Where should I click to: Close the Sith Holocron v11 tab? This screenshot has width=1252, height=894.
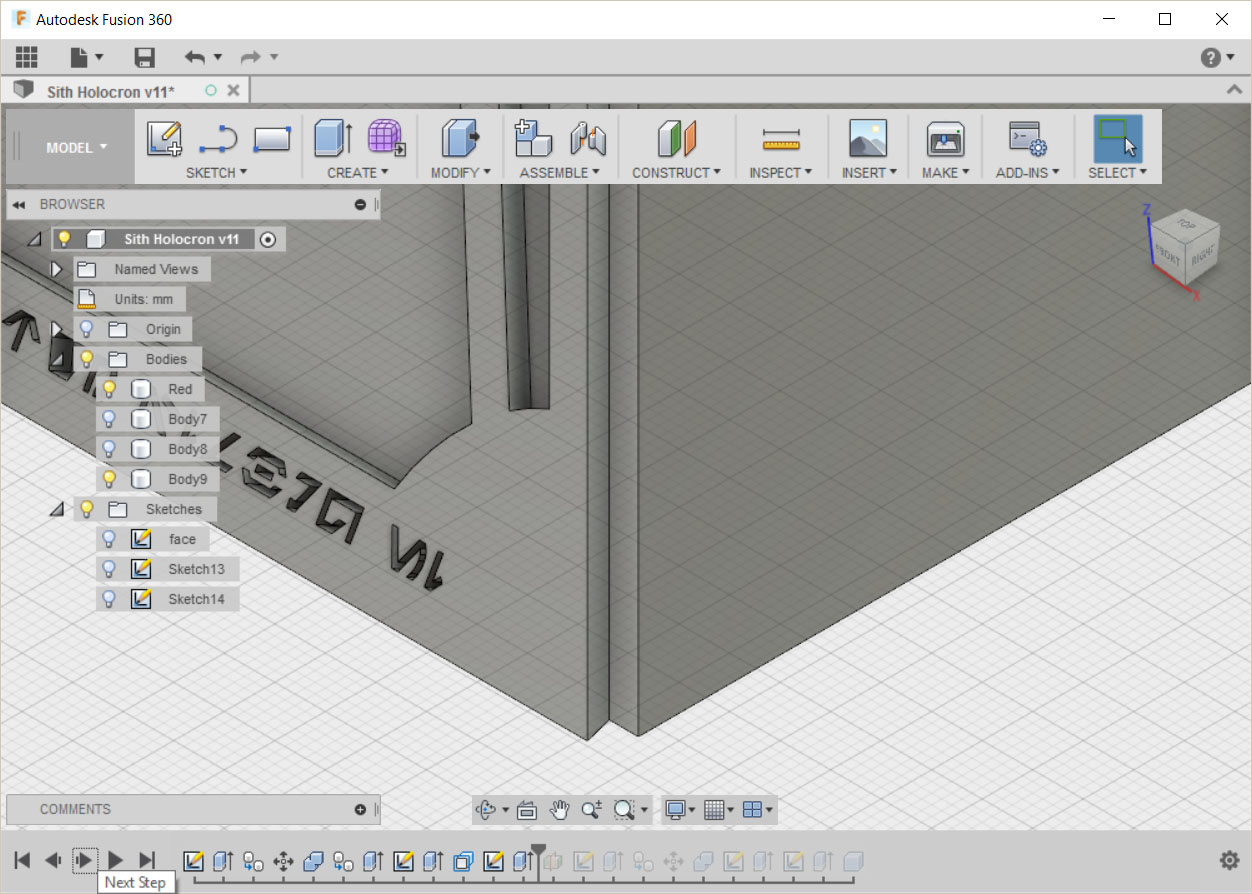(234, 90)
